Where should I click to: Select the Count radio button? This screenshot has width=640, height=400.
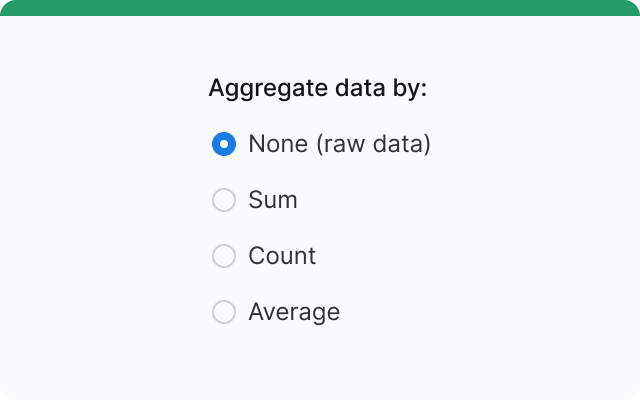(x=224, y=256)
